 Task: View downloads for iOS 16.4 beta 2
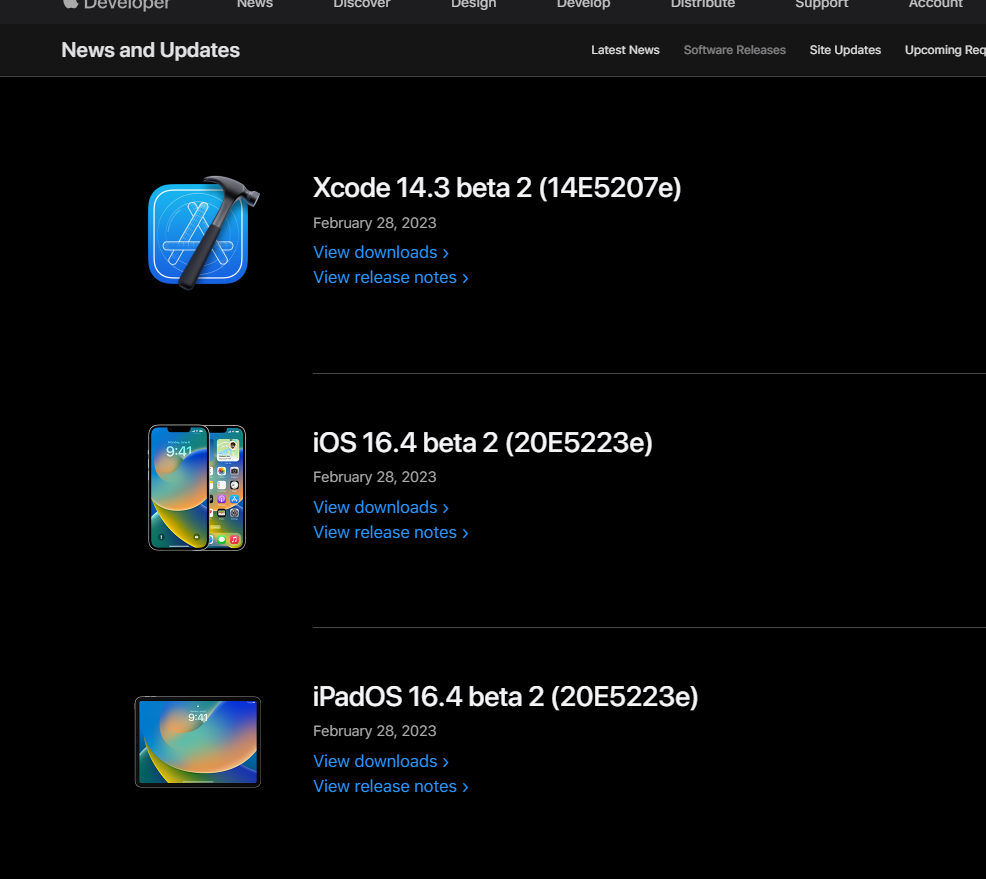(381, 507)
